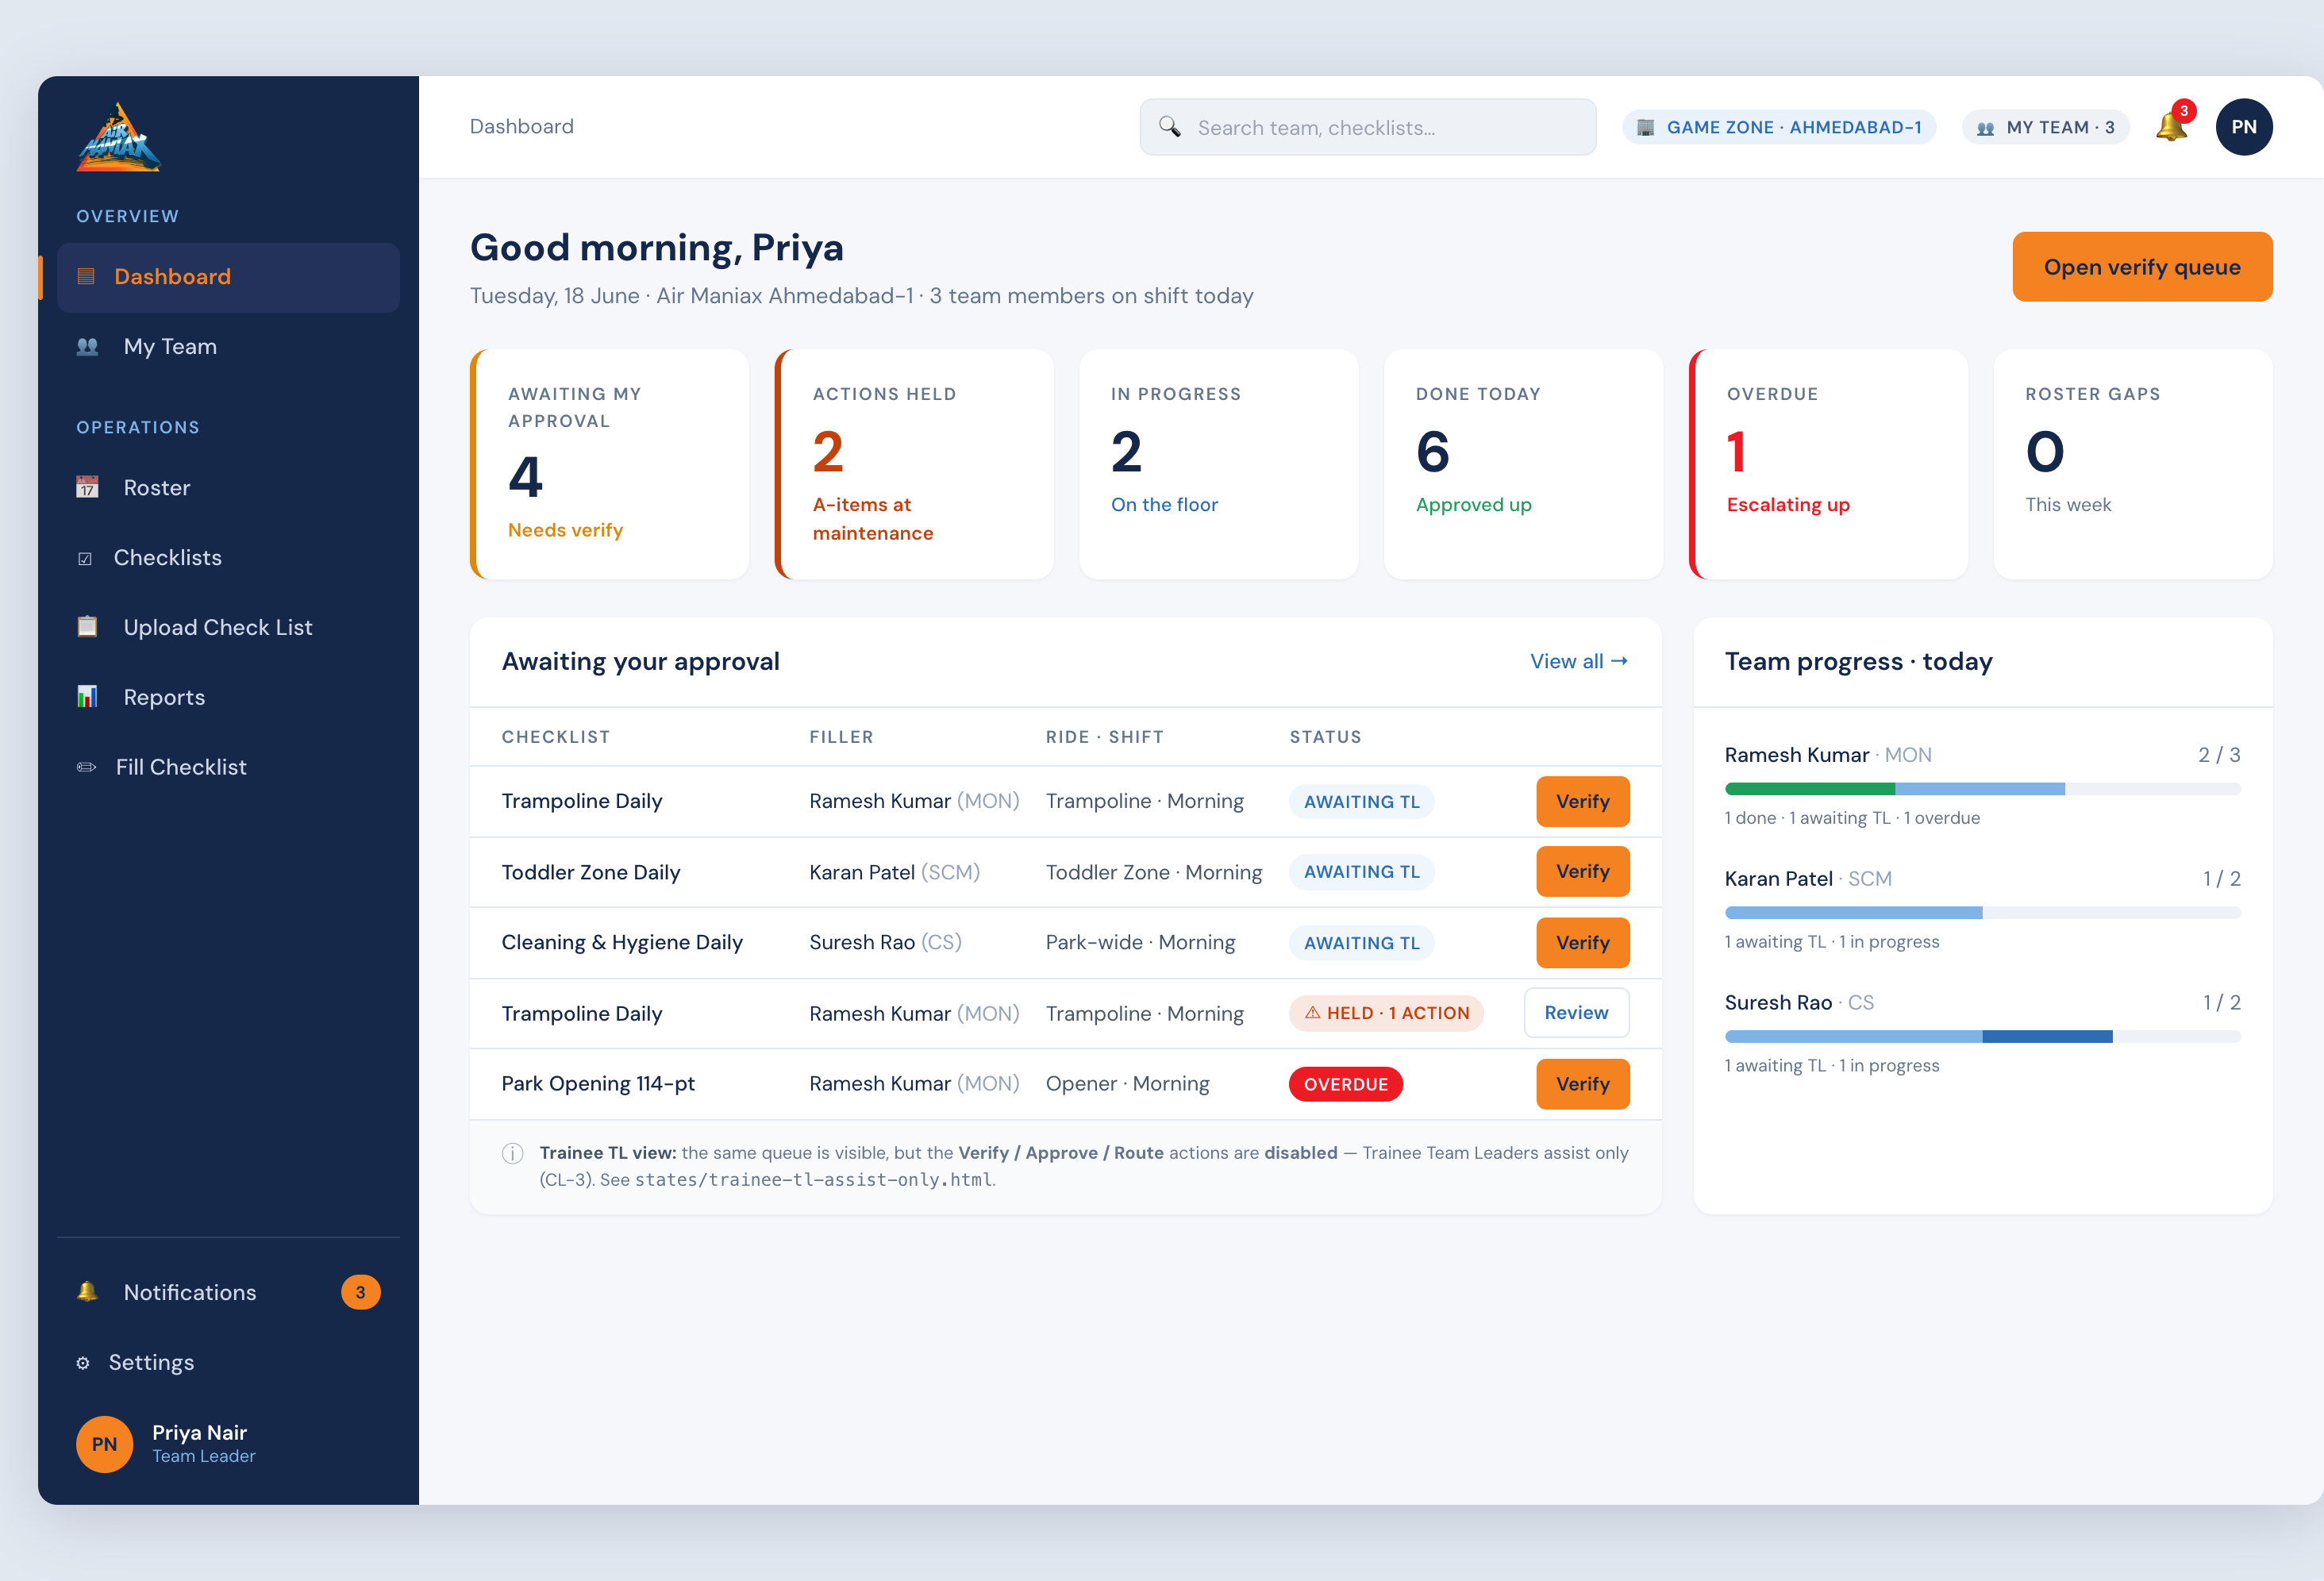Verify the Park Opening 114-pt checklist
Image resolution: width=2324 pixels, height=1581 pixels.
point(1582,1084)
